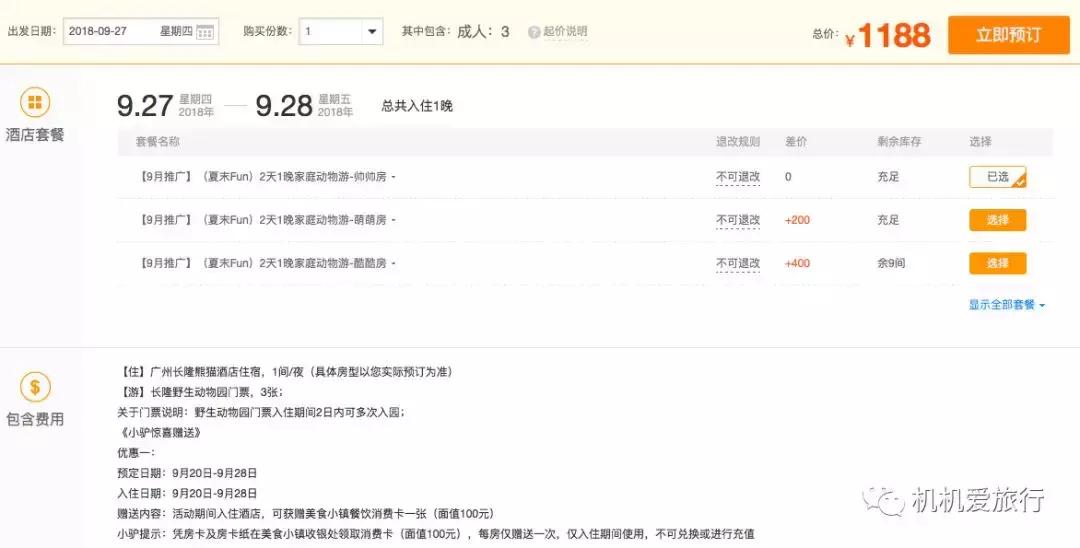Expand 显示全部套餐 list

[x=1006, y=305]
